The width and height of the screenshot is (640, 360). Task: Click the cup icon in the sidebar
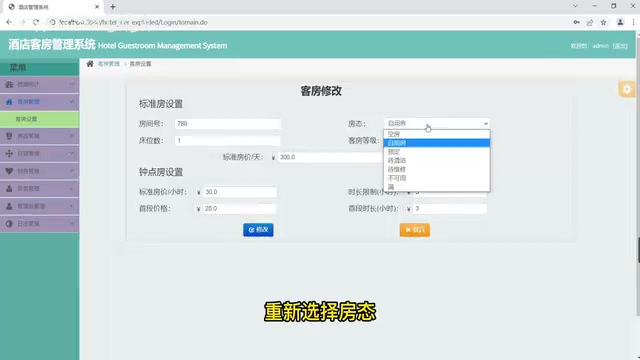click(x=9, y=136)
